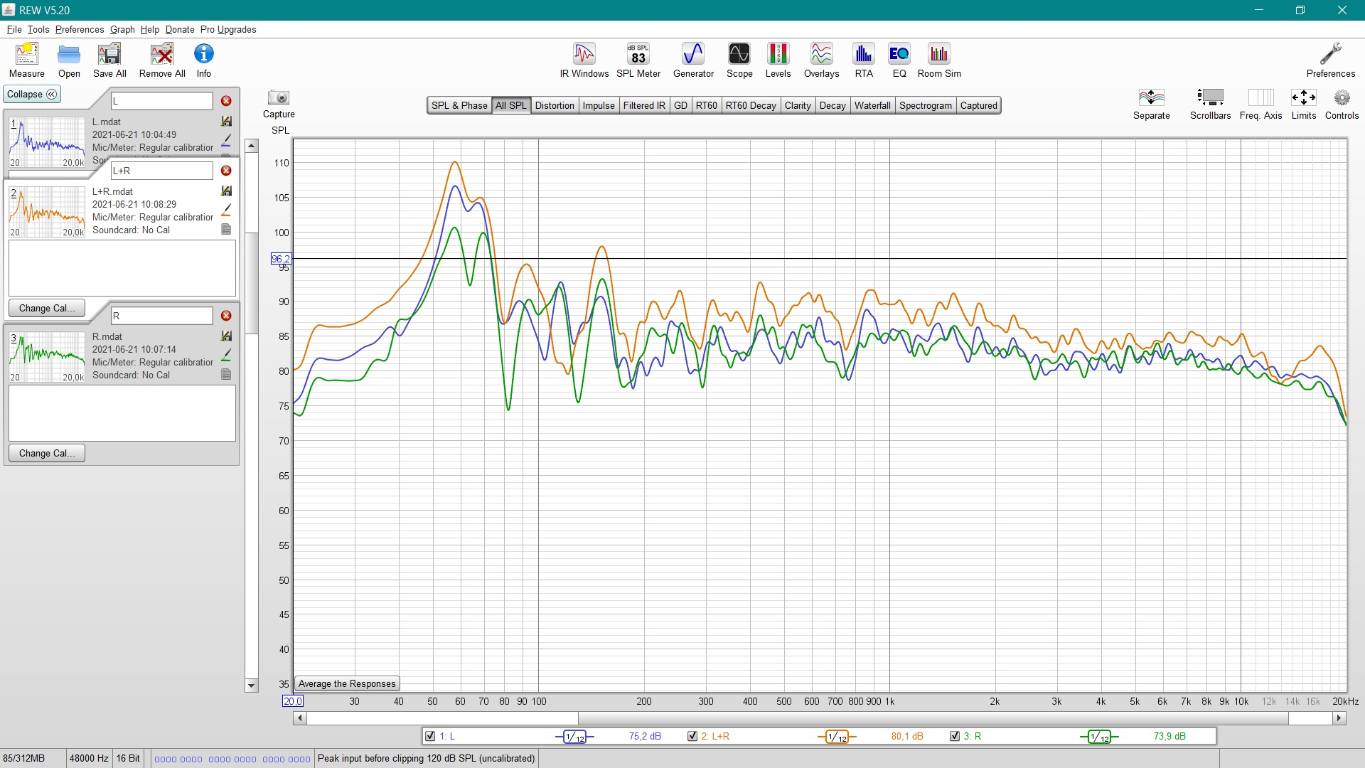The image size is (1365, 768).
Task: Launch the RTA analyzer
Action: click(864, 60)
